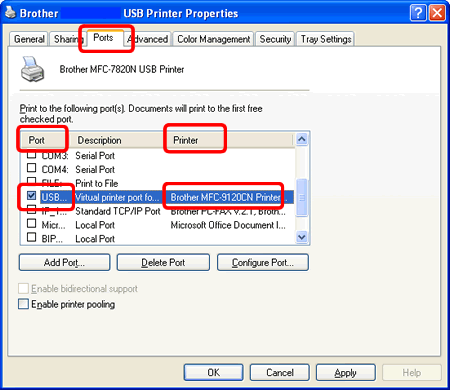
Task: Click the Cancel button
Action: pos(280,372)
